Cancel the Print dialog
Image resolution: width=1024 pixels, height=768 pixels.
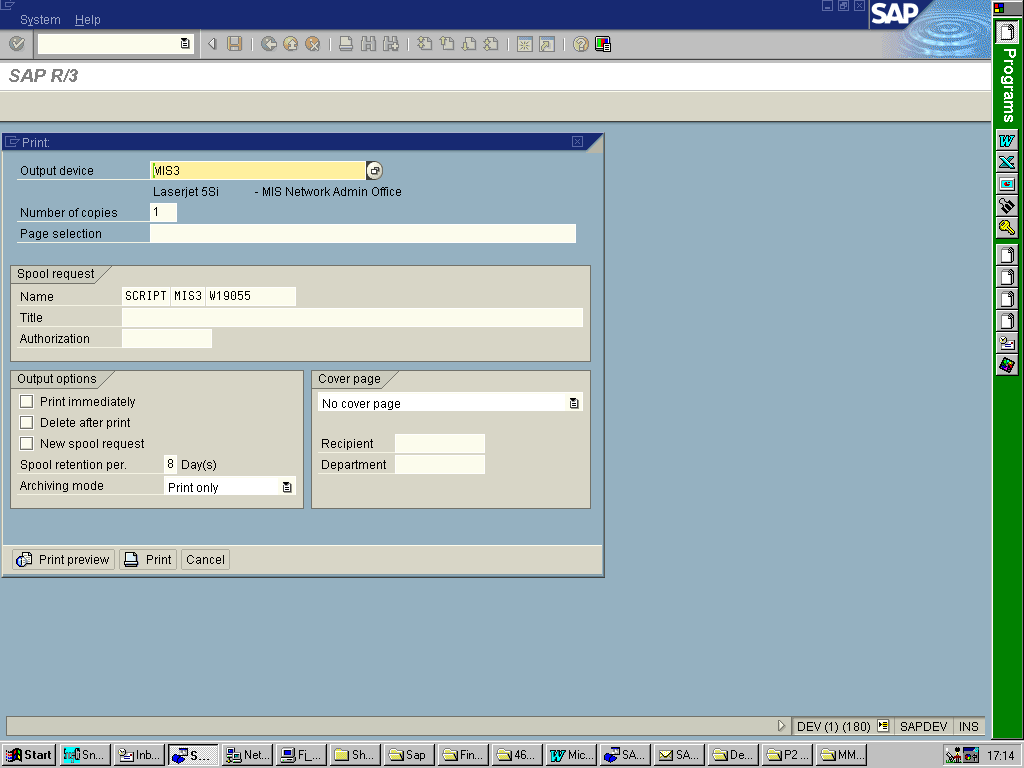click(x=205, y=560)
